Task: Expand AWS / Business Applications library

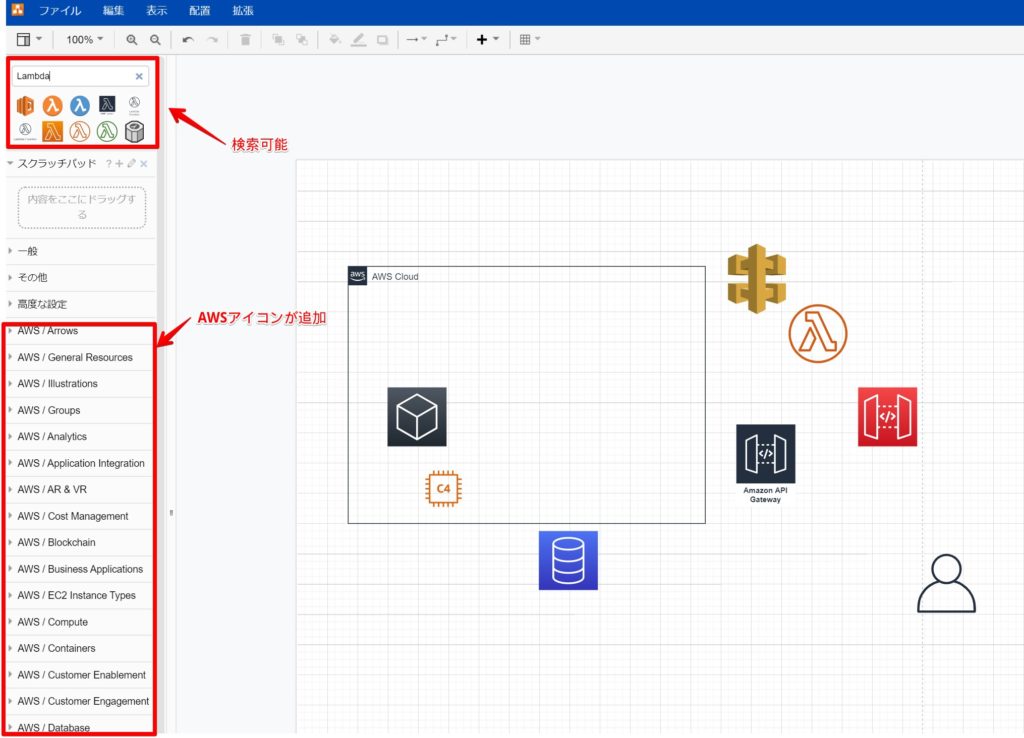Action: coord(79,569)
